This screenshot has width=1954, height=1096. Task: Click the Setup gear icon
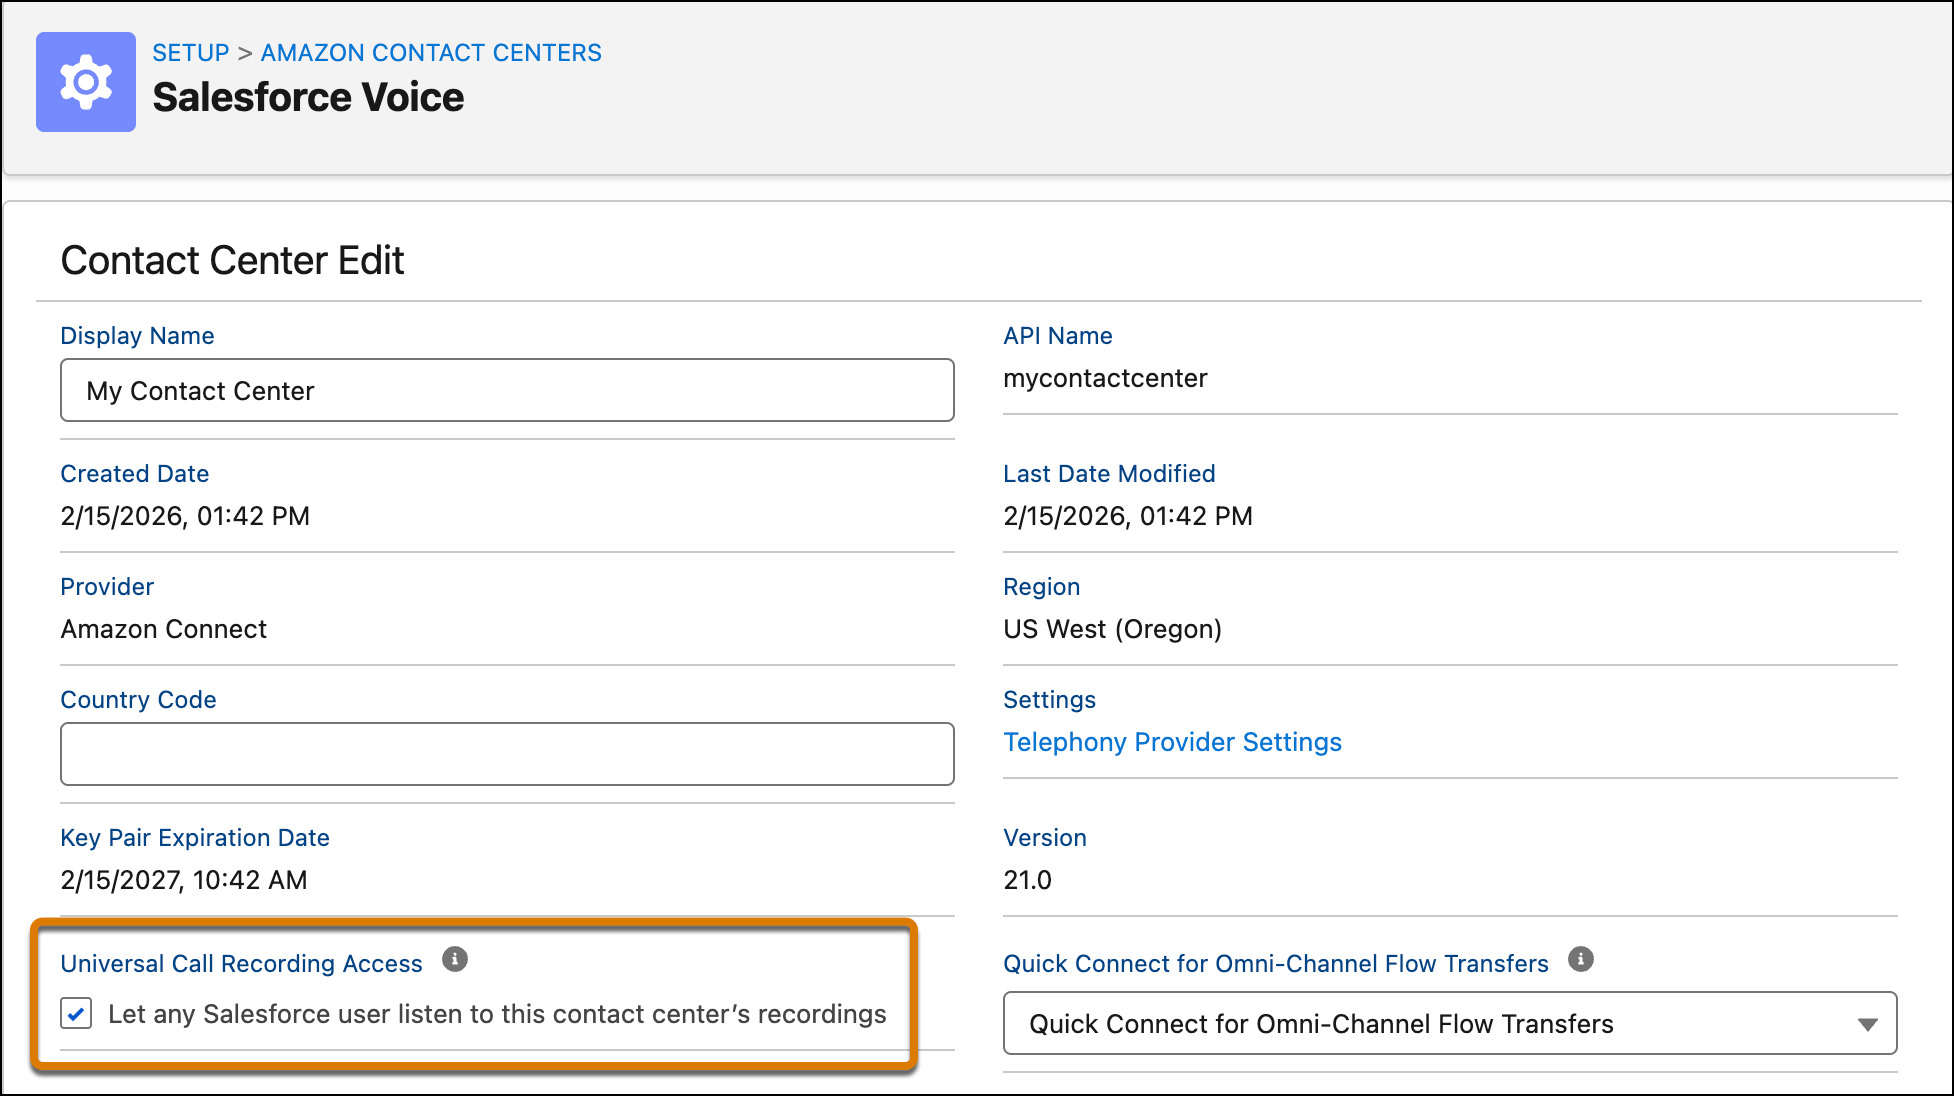[86, 82]
